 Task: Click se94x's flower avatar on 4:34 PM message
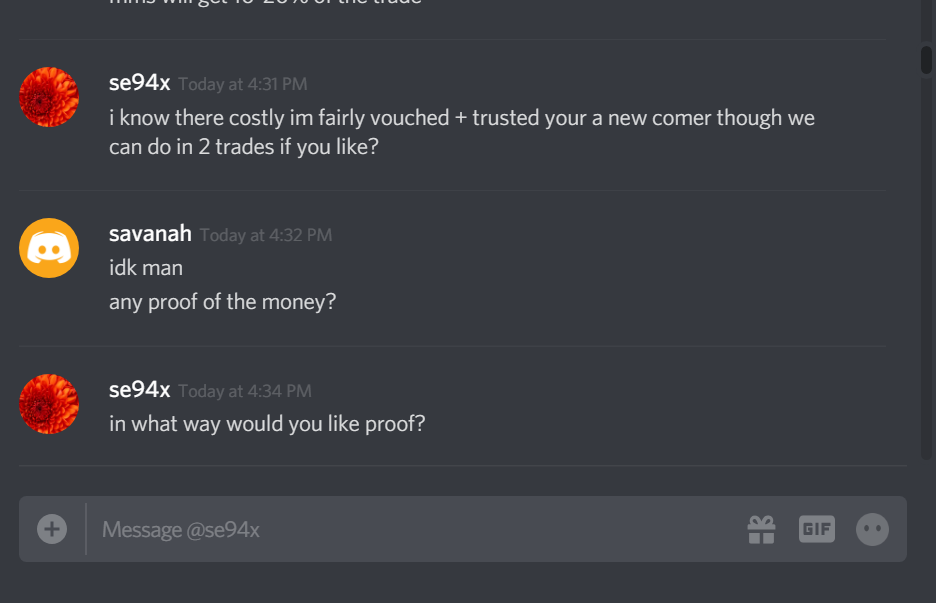tap(49, 404)
